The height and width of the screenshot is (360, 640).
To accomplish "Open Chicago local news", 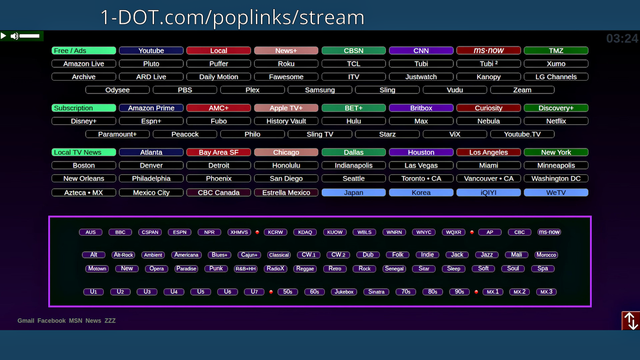I will point(286,152).
